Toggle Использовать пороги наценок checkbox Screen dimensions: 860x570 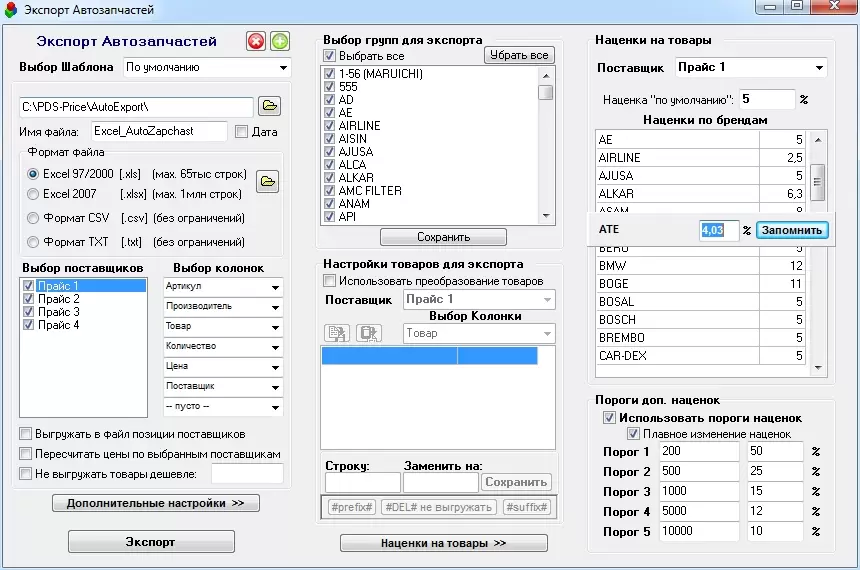609,417
